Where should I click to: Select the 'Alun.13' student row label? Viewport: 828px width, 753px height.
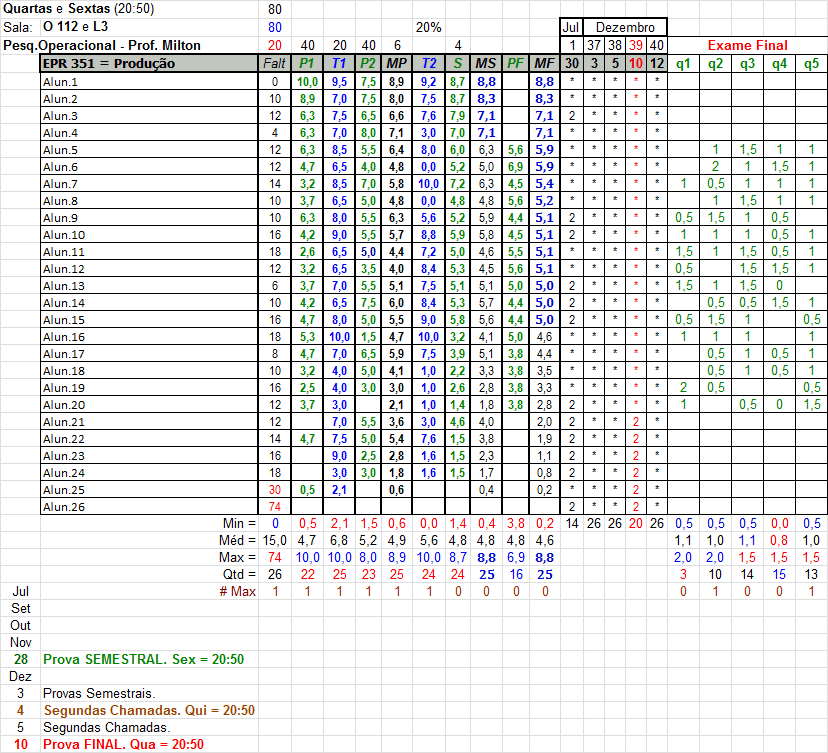pyautogui.click(x=63, y=285)
